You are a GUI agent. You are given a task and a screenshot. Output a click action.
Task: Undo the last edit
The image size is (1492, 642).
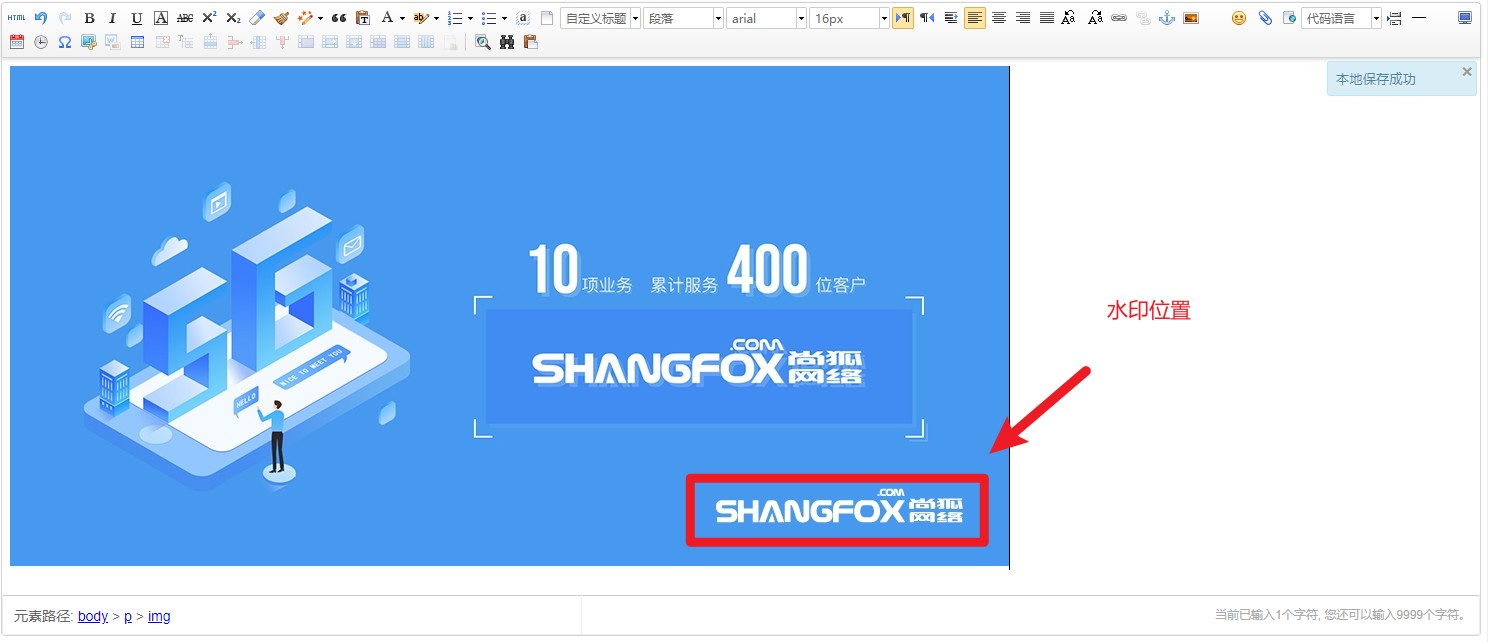[x=41, y=18]
